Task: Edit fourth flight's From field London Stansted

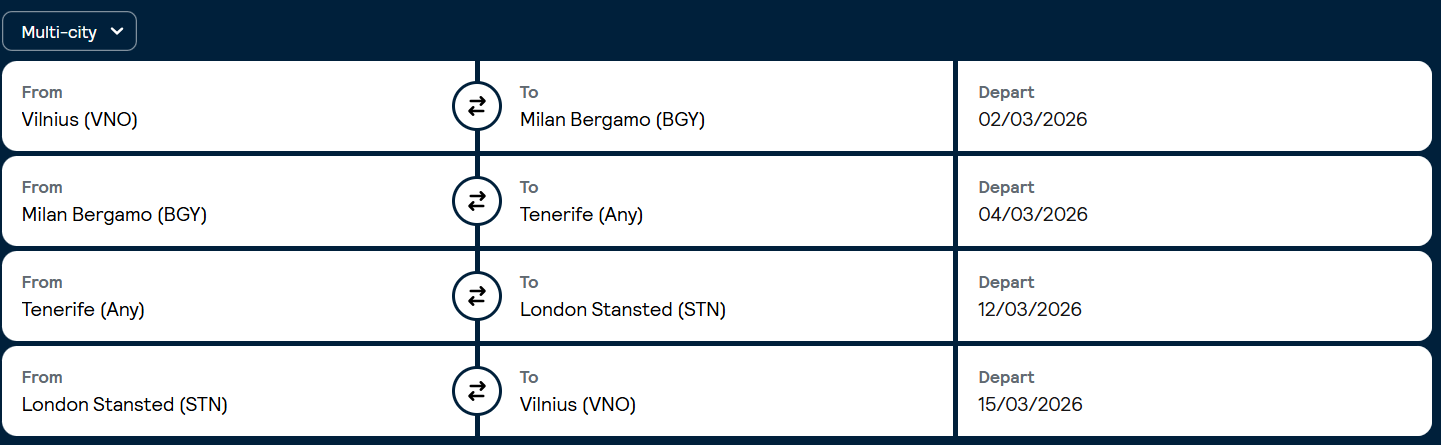Action: click(125, 405)
